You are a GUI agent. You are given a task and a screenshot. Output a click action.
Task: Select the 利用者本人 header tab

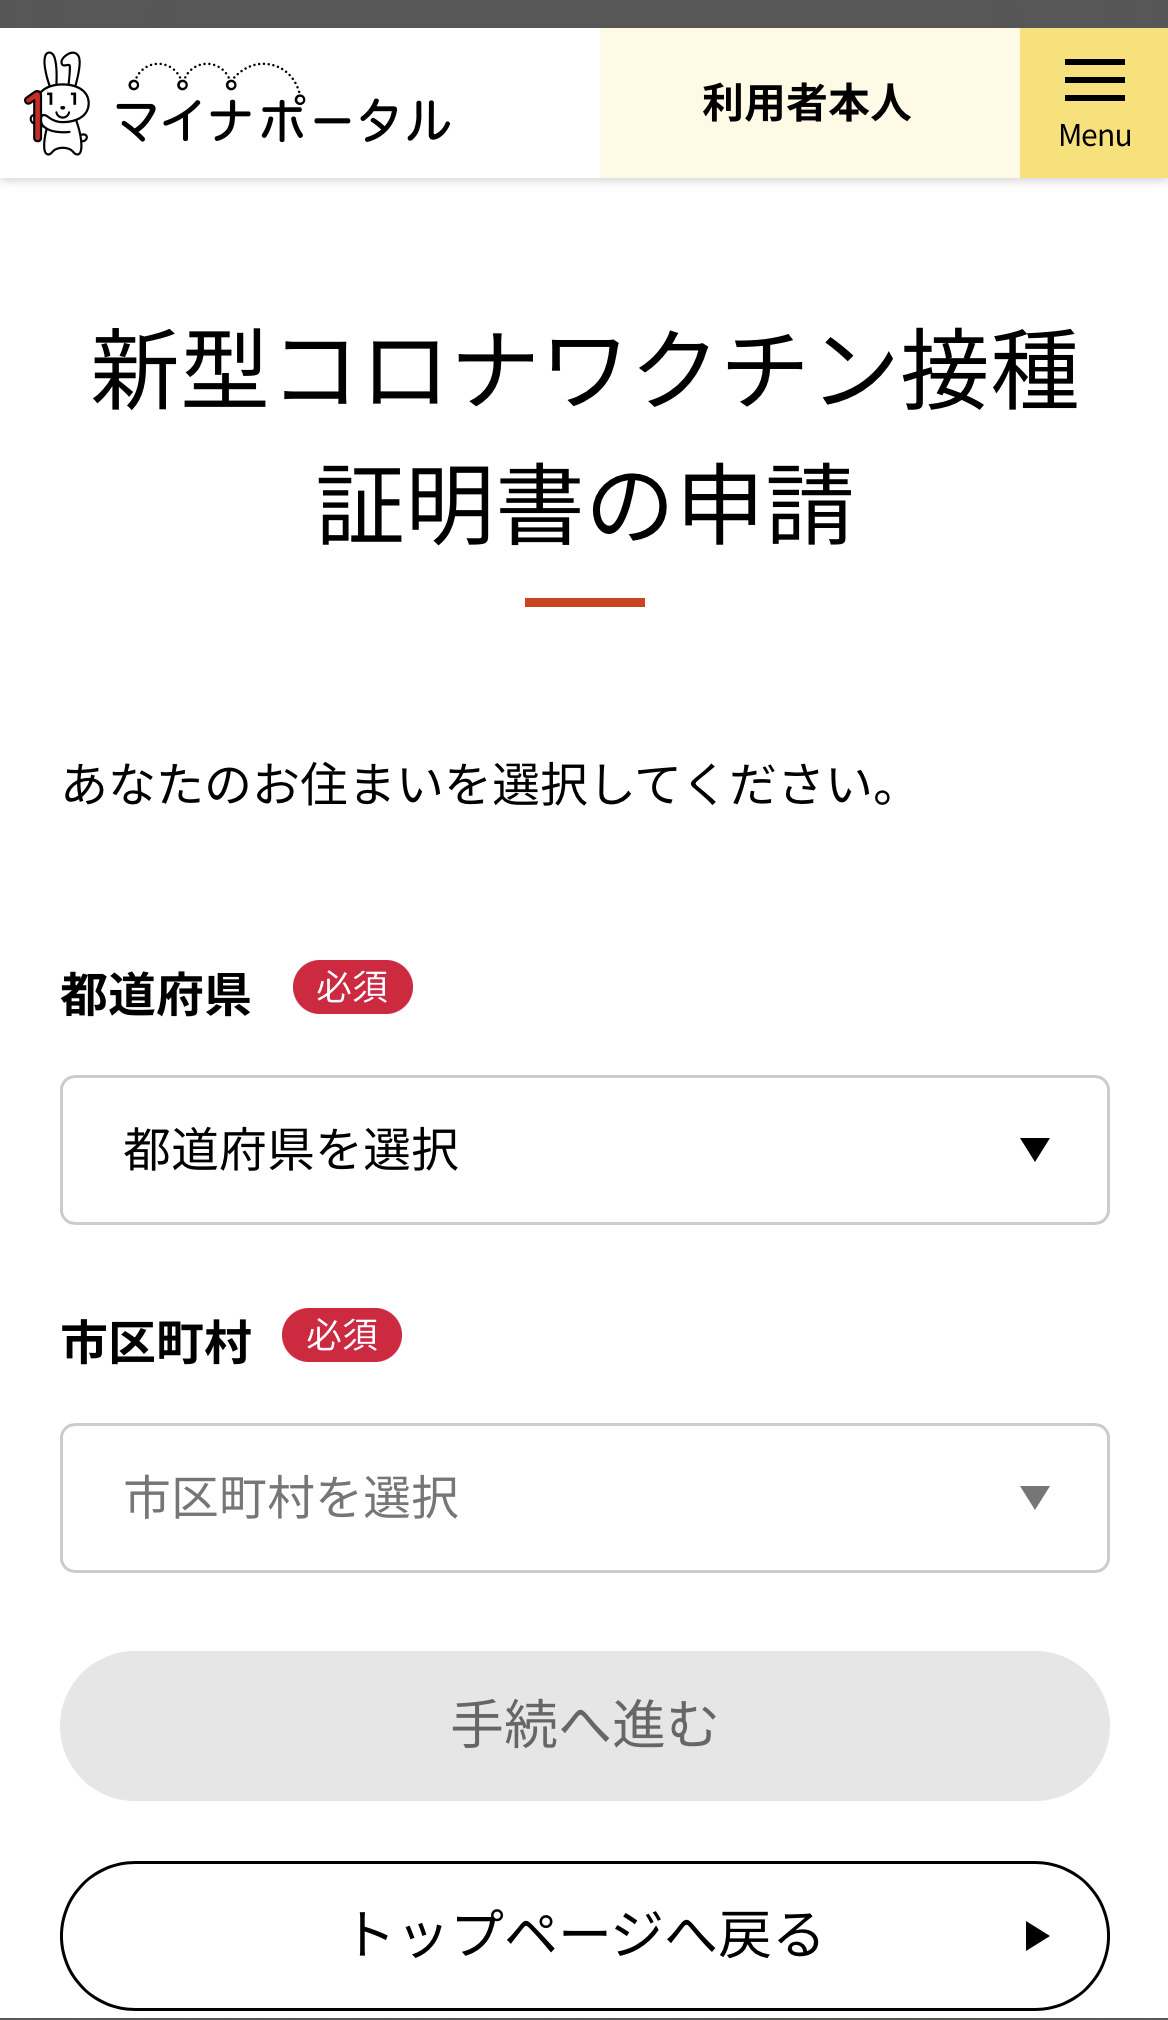coord(808,104)
